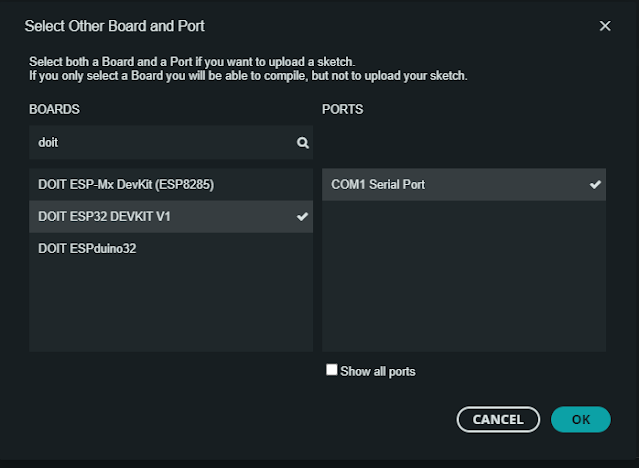Screen dimensions: 639x468
Task: Close the Select Other Board dialog
Action: pyautogui.click(x=605, y=26)
